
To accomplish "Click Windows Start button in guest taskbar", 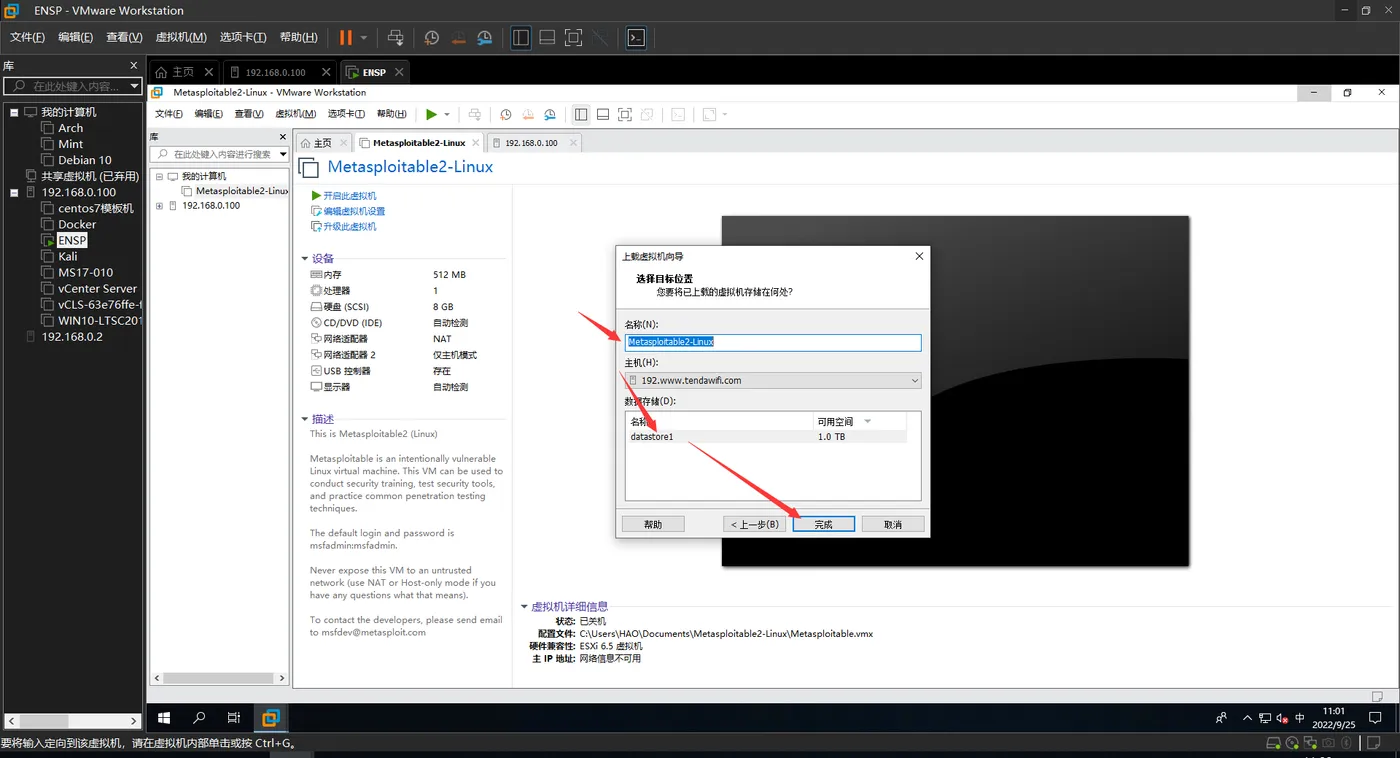I will pos(164,718).
